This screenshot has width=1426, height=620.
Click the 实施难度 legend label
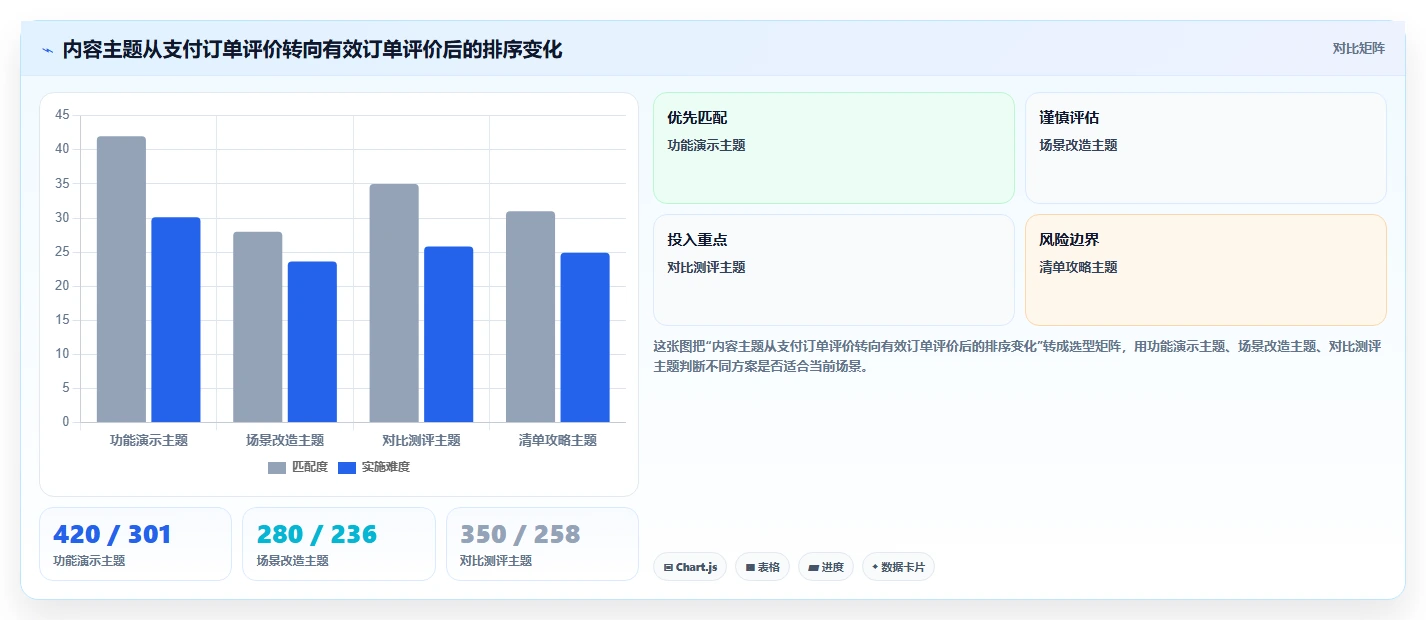385,467
